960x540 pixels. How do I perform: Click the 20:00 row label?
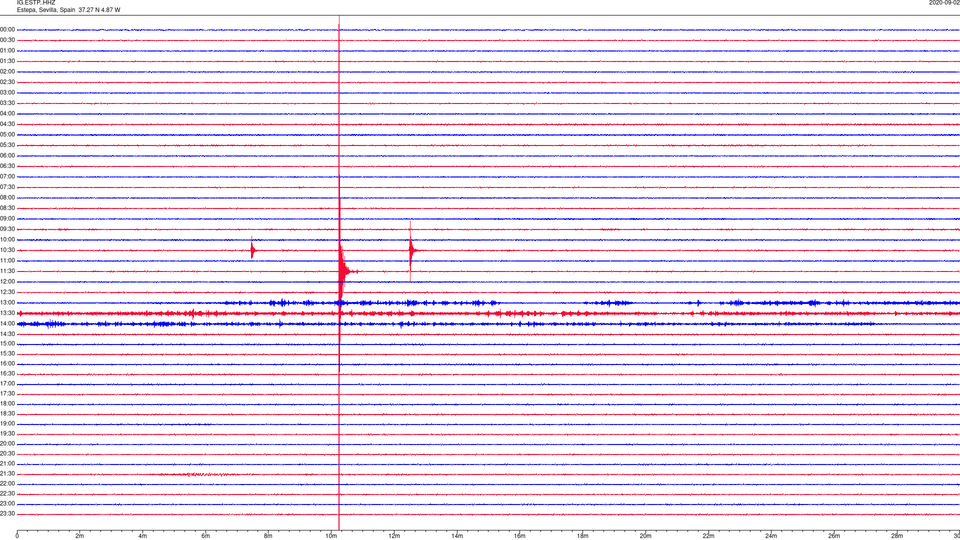(x=7, y=444)
